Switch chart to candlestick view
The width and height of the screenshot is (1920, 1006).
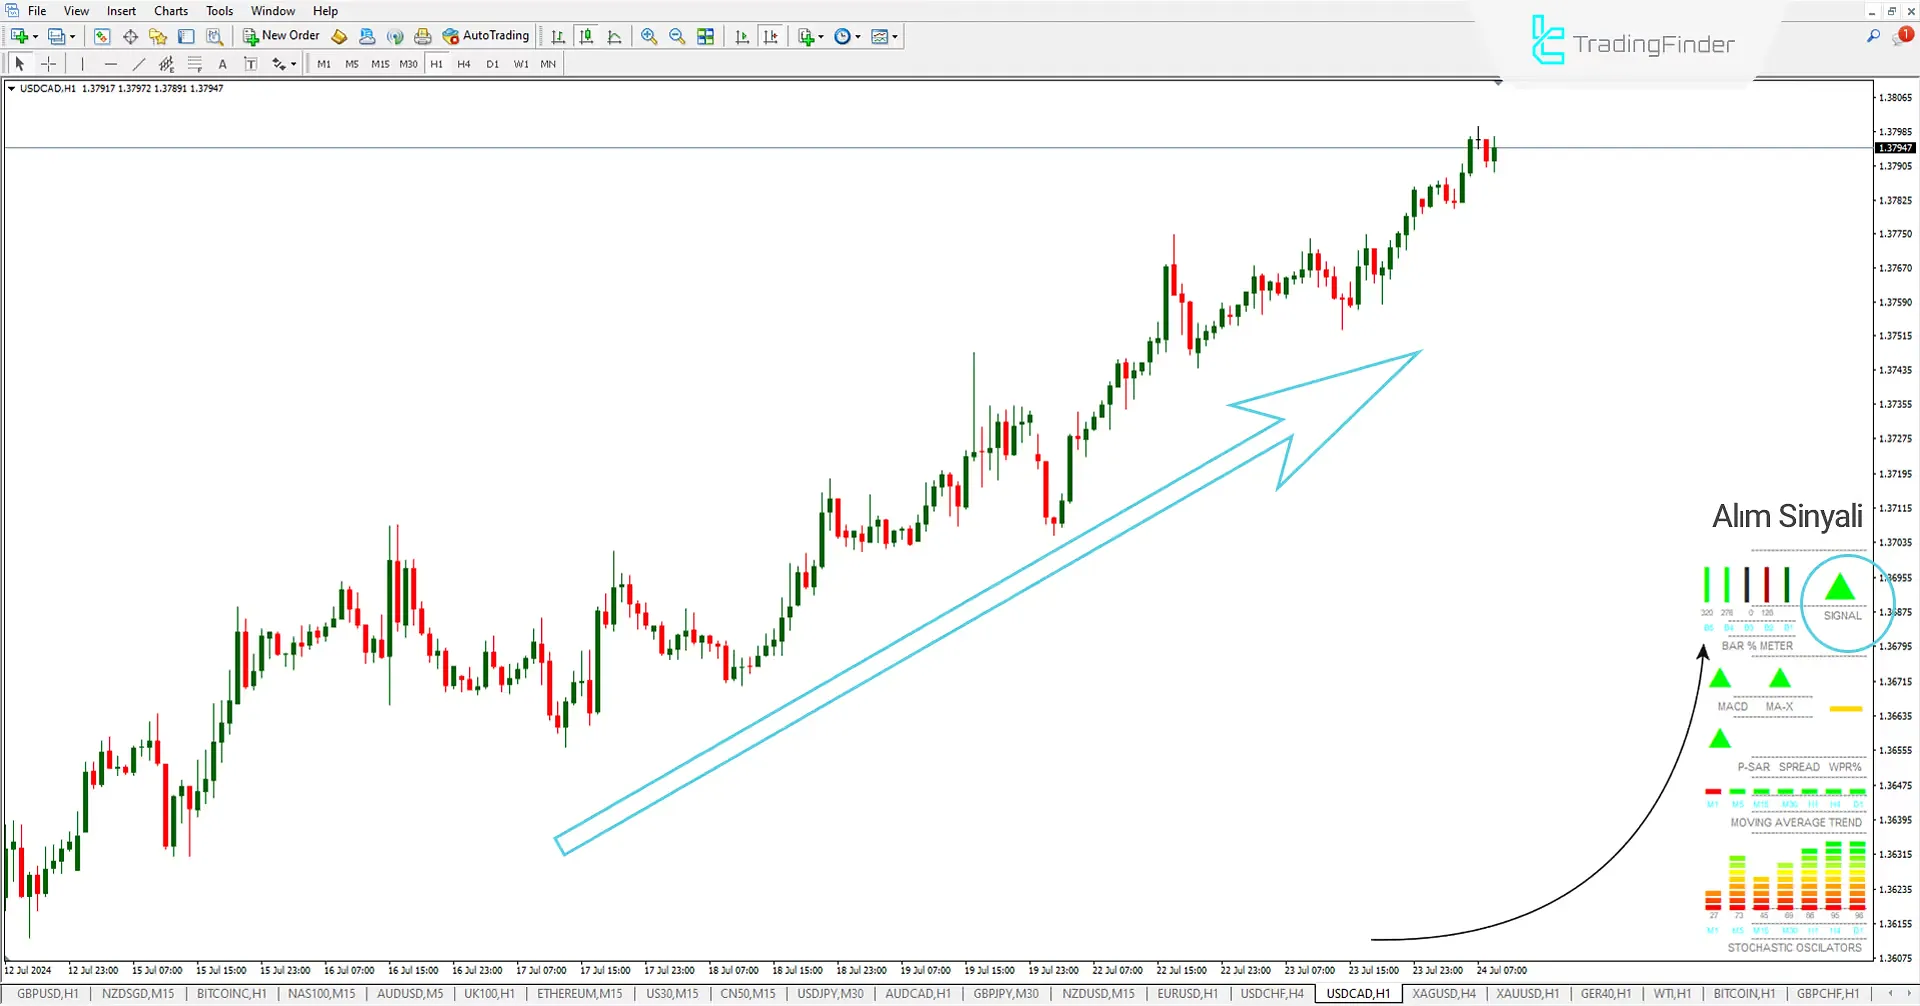[586, 36]
